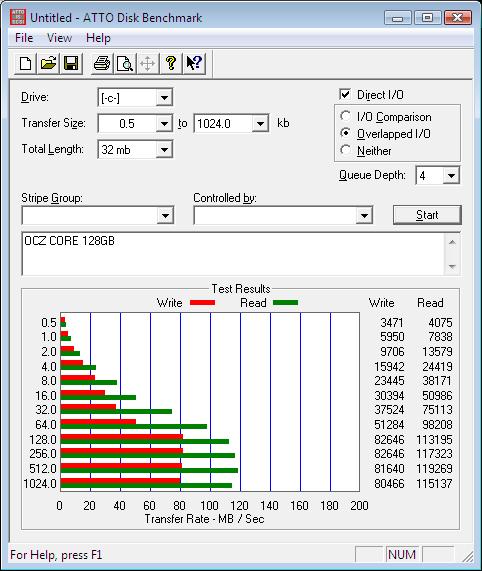482x571 pixels.
Task: Click the write value 3471
Action: 392,323
